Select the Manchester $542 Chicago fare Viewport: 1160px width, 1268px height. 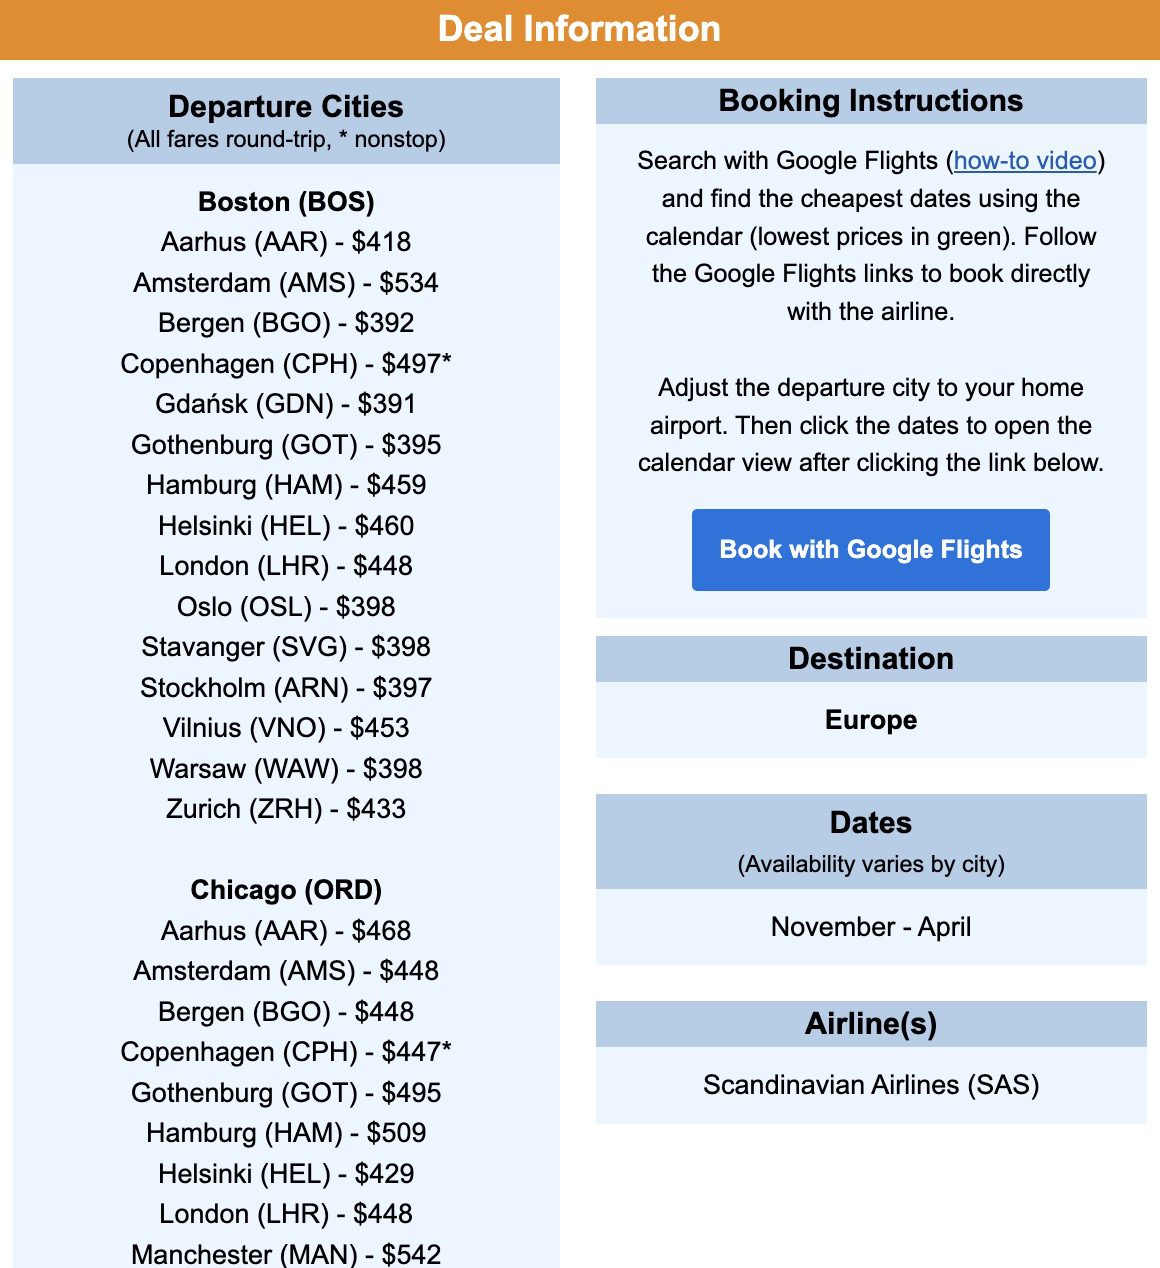[286, 1254]
